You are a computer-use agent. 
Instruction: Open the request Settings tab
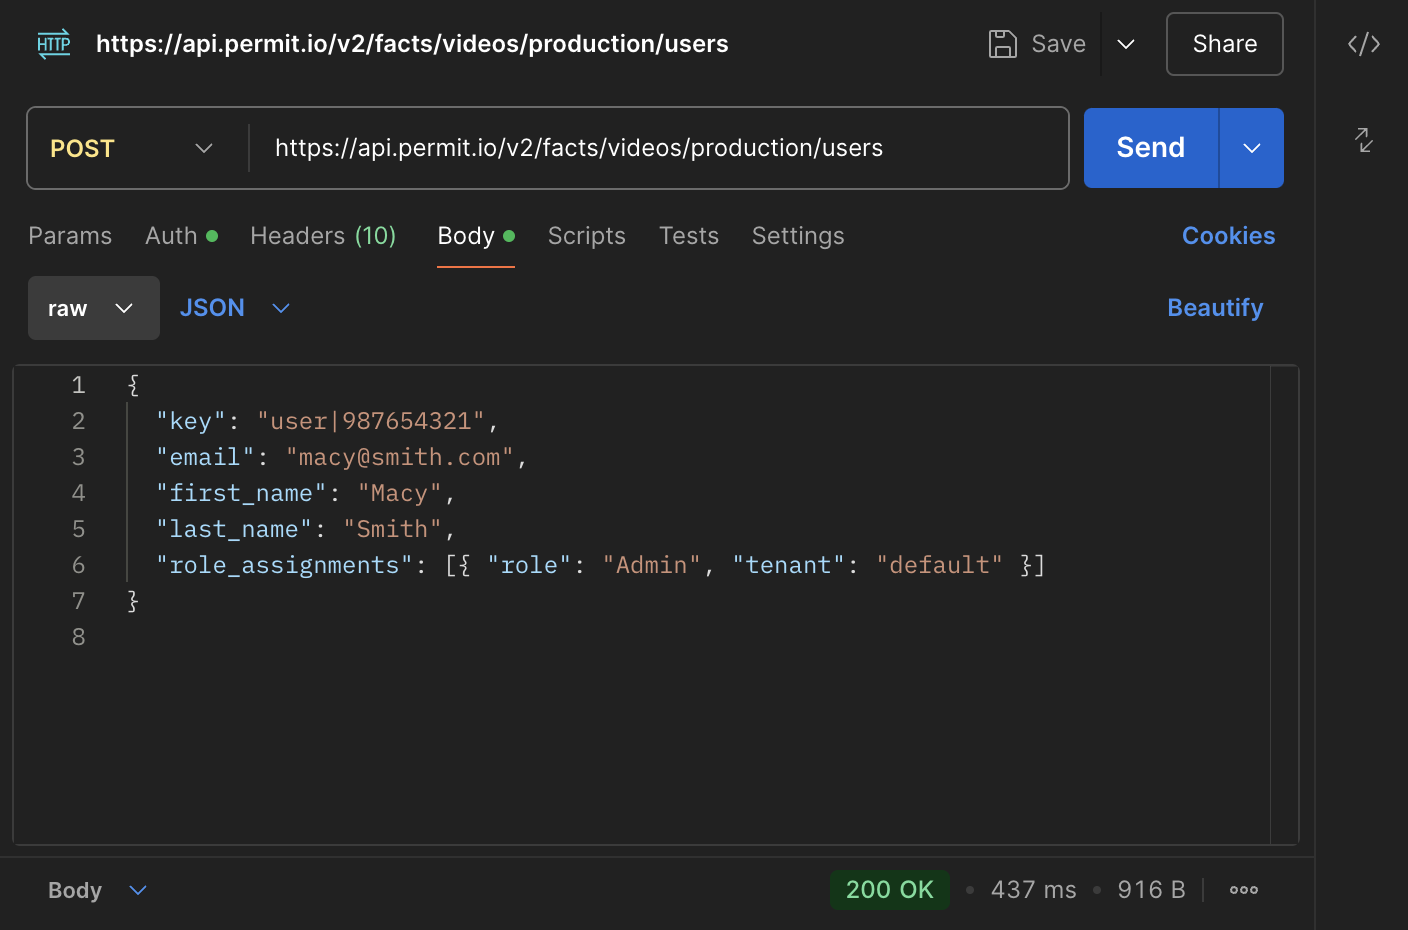797,236
